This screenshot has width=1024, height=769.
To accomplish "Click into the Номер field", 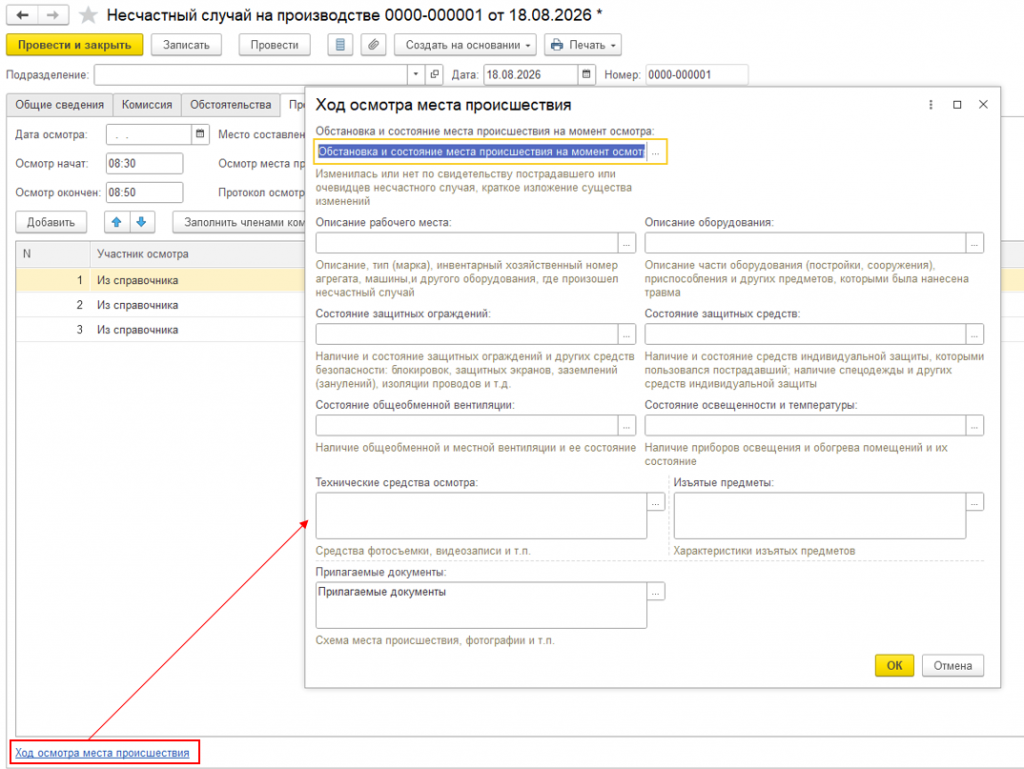I will pyautogui.click(x=697, y=74).
